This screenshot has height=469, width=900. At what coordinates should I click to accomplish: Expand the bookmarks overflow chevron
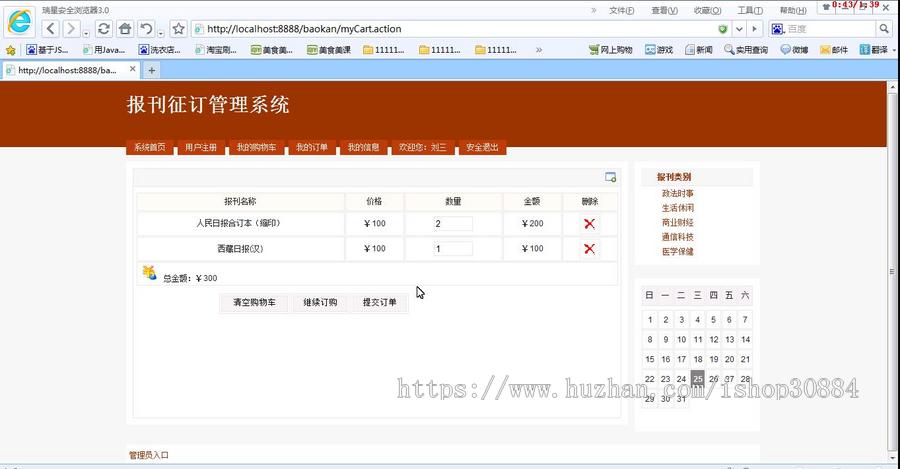[538, 50]
